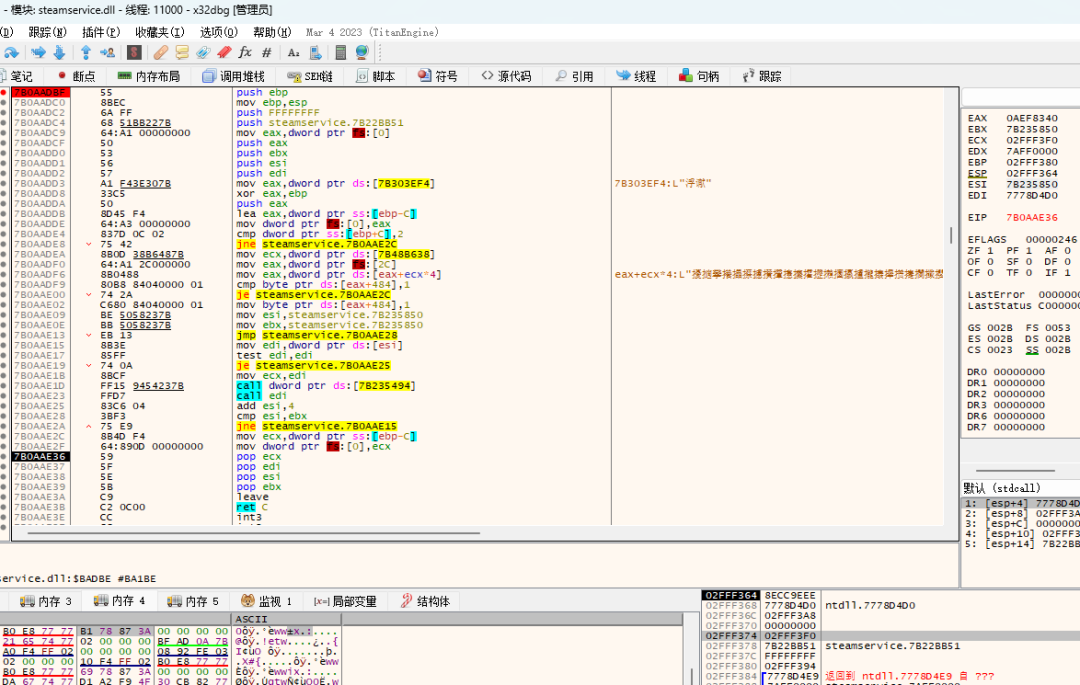The image size is (1080, 685).
Task: Click the globe icon in toolbar
Action: coord(362,52)
